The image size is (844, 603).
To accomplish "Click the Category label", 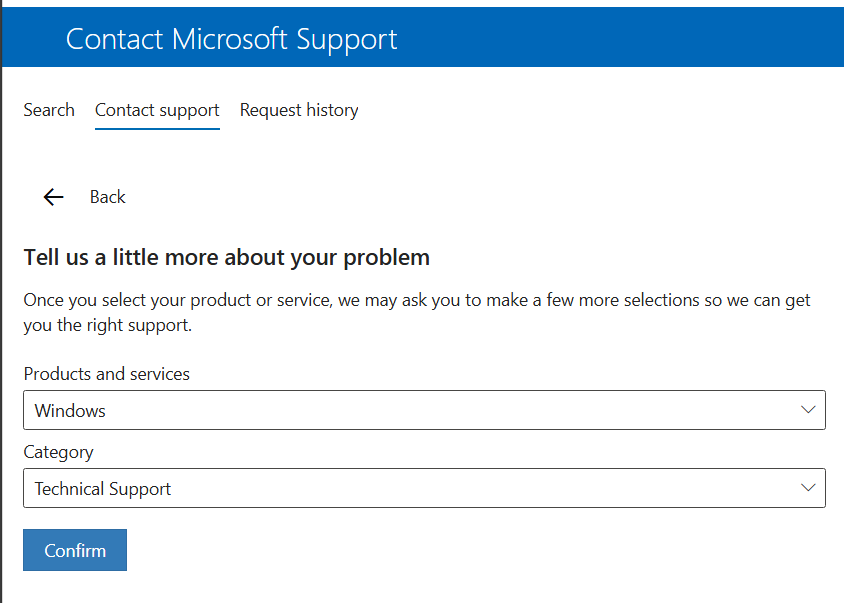I will [58, 452].
